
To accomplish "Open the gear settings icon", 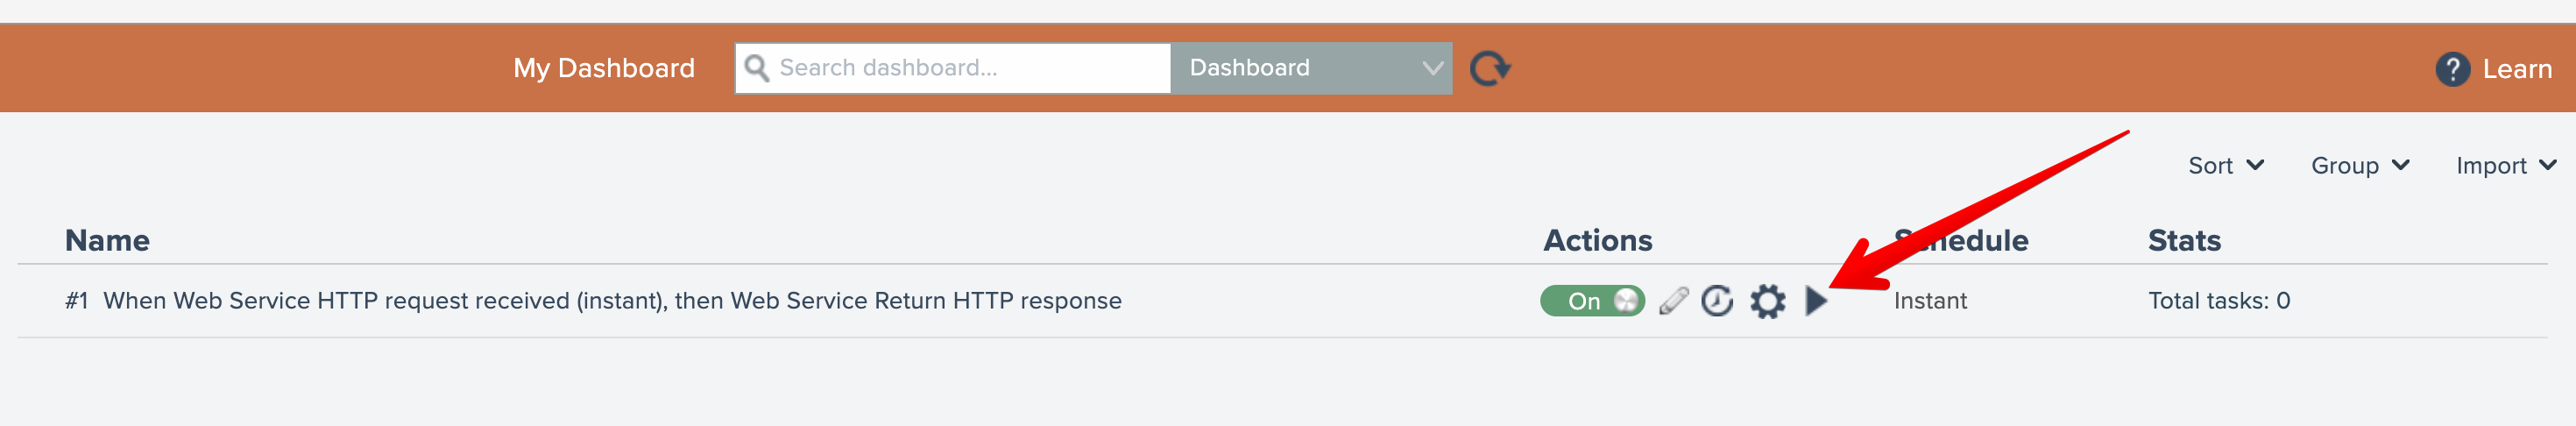I will click(x=1767, y=301).
